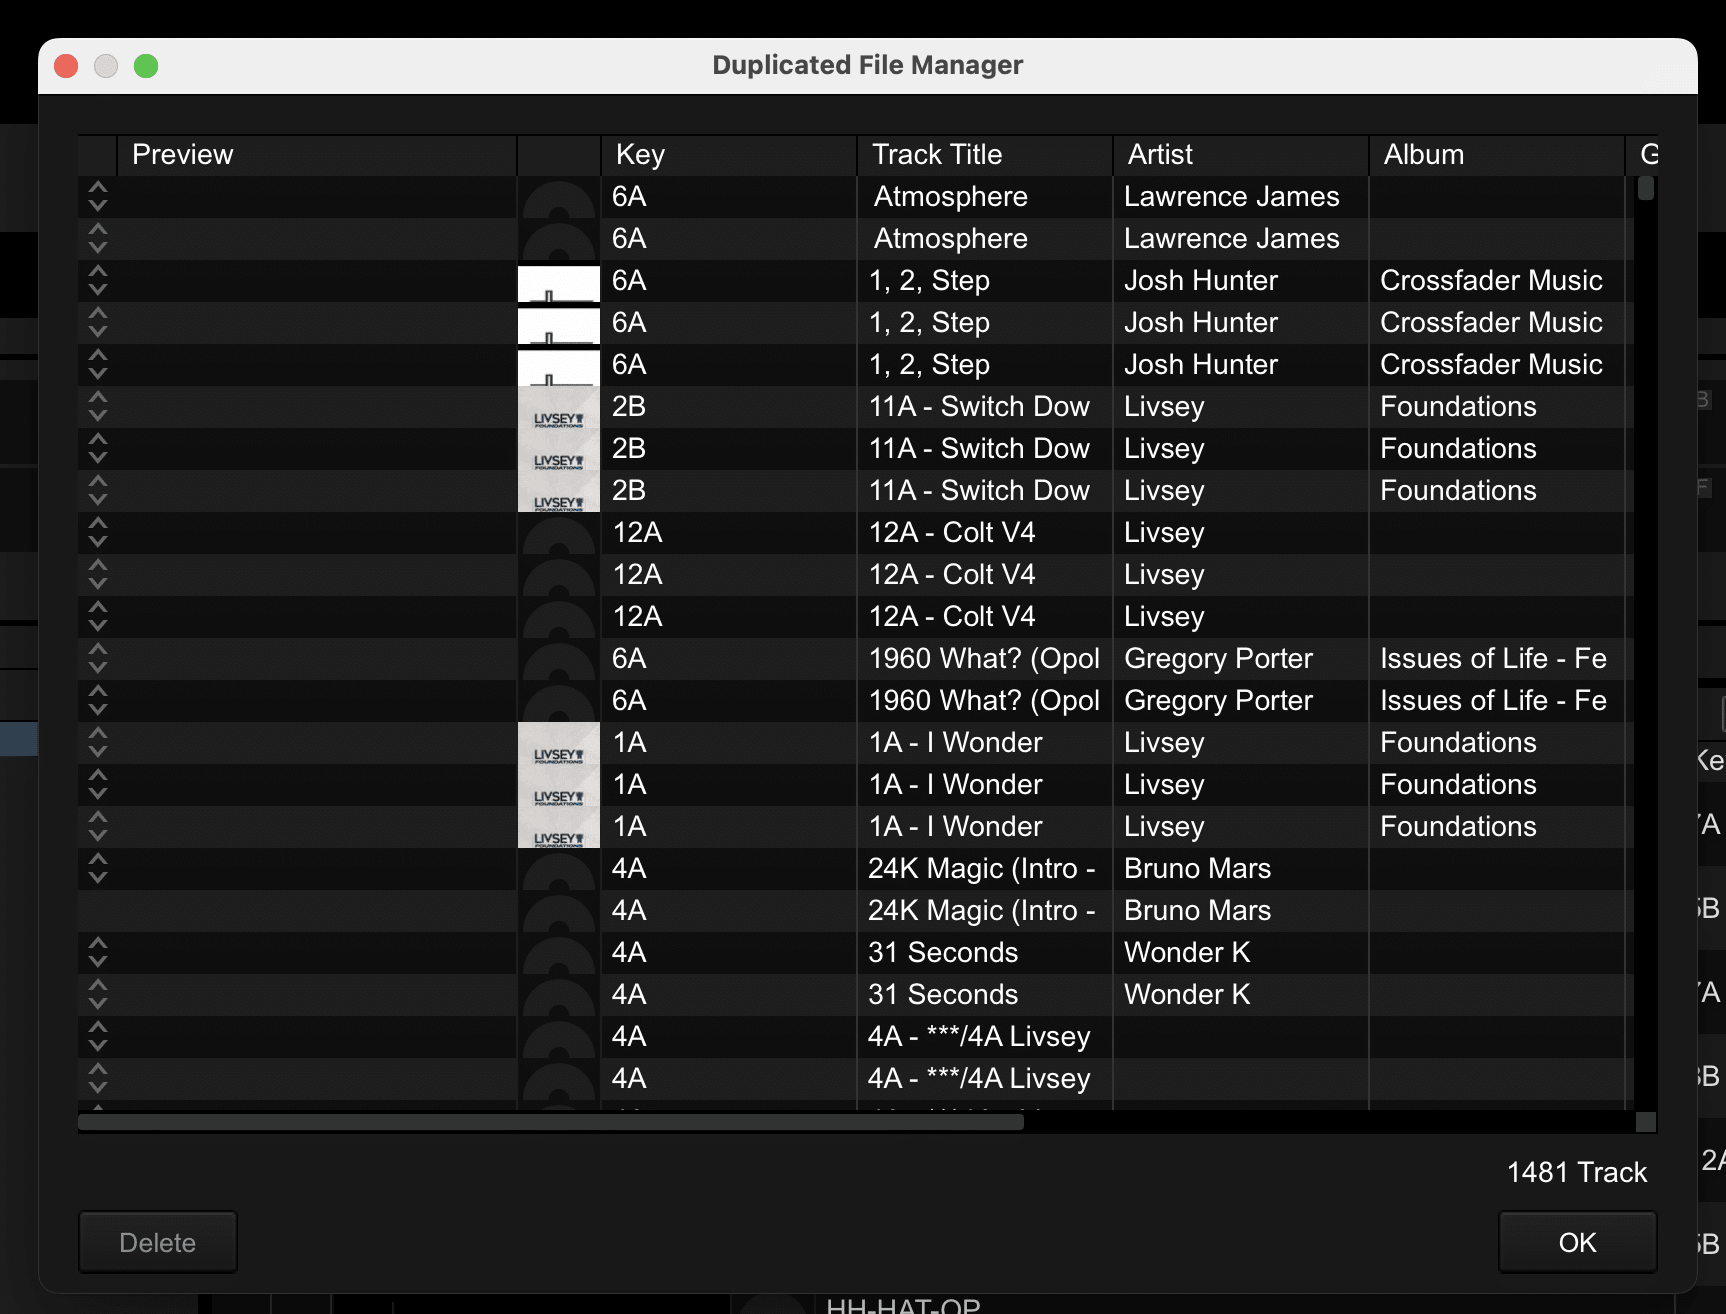
Task: Click OK to close Duplicated File Manager
Action: point(1577,1242)
